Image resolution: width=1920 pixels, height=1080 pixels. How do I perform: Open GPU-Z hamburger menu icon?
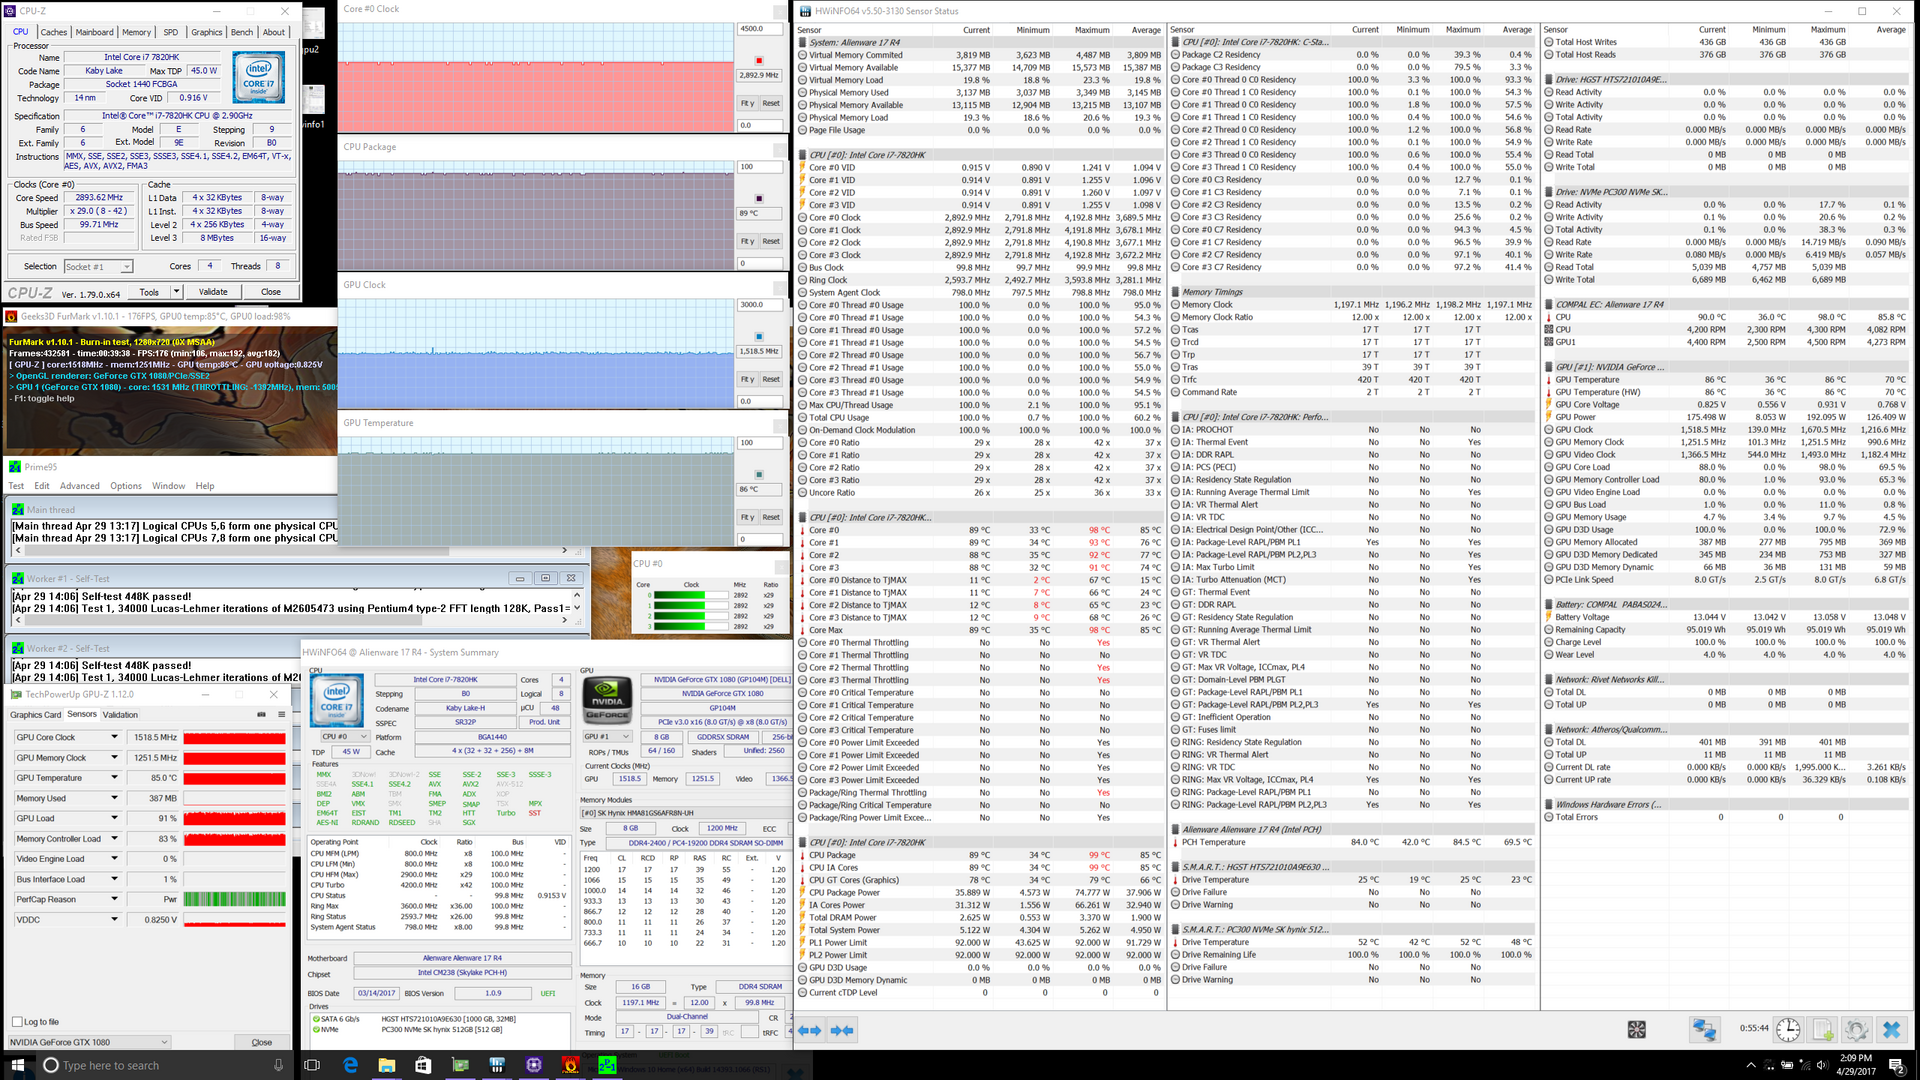(282, 714)
